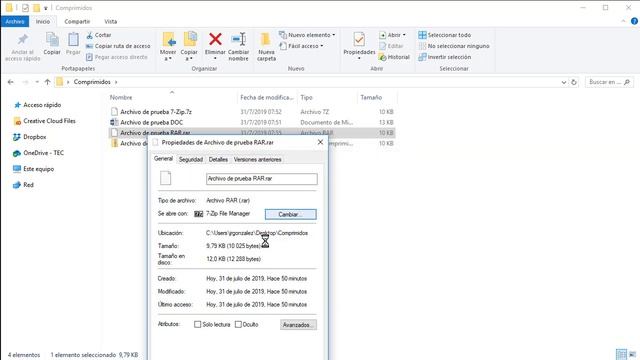The height and width of the screenshot is (360, 640).
Task: Select the Copiar ribbon icon
Action: tap(52, 44)
